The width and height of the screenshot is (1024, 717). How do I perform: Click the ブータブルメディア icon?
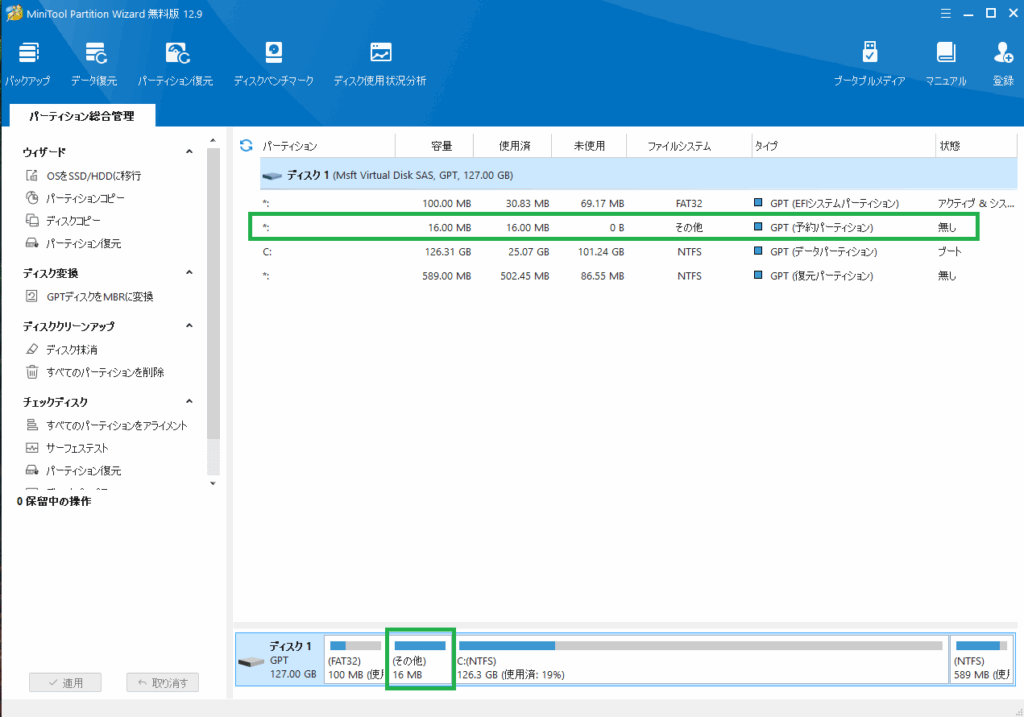869,55
